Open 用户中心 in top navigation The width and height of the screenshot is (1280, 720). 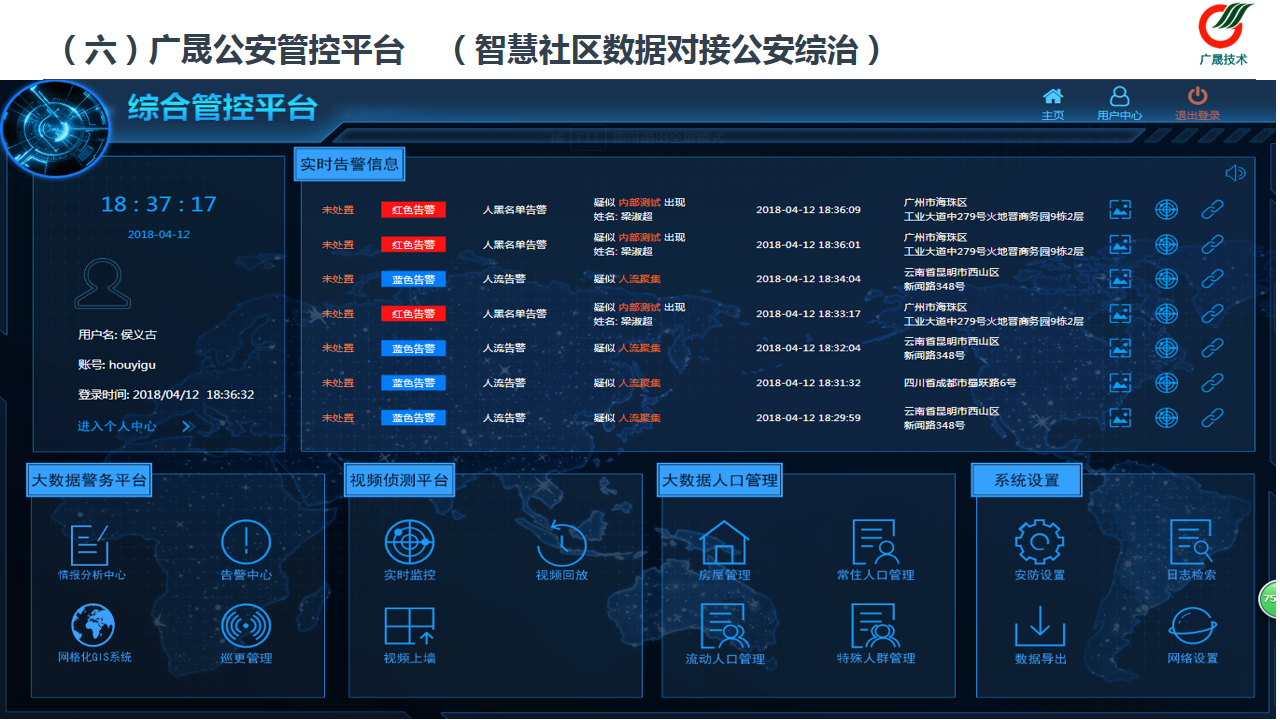pos(1119,102)
